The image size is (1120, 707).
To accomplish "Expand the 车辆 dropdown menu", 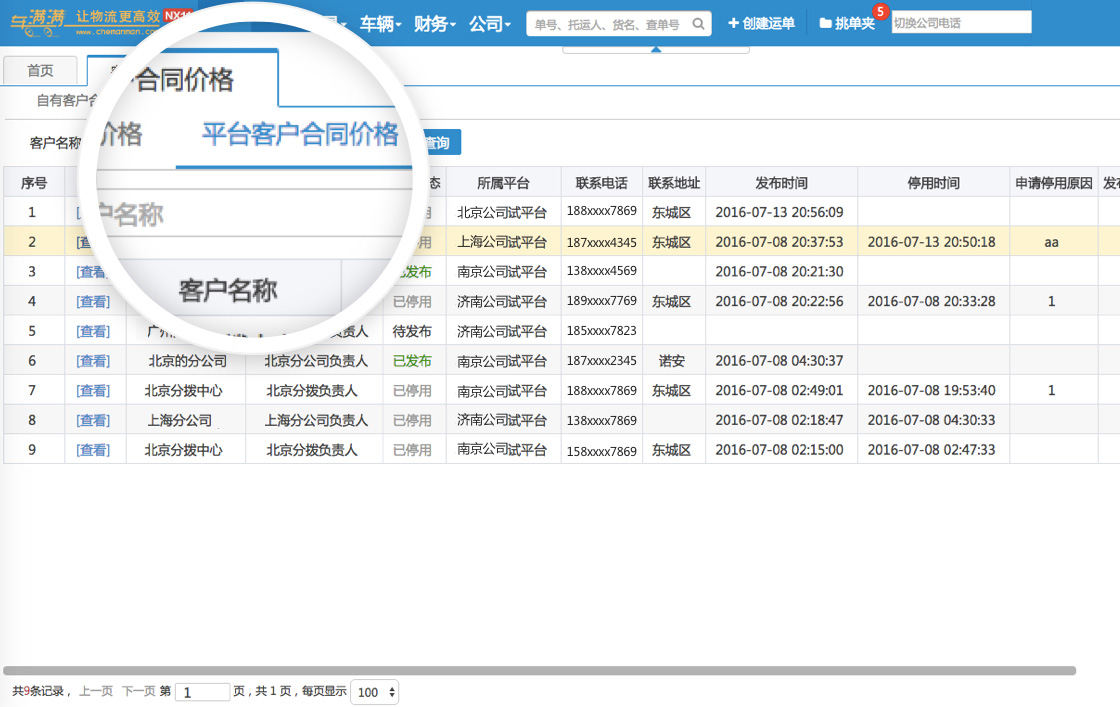I will click(380, 24).
